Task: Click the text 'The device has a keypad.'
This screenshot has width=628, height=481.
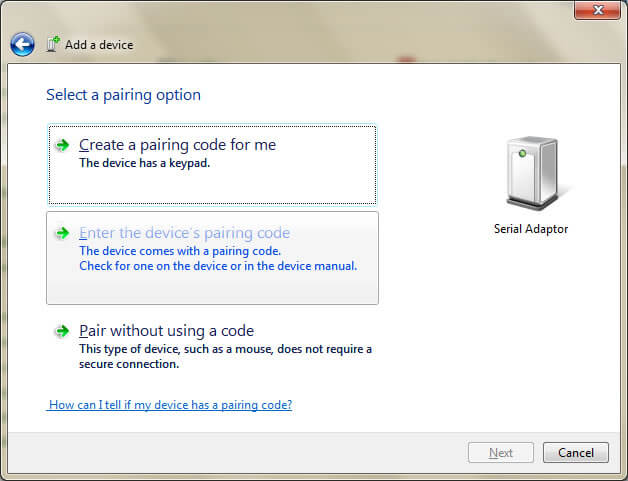Action: coord(145,163)
